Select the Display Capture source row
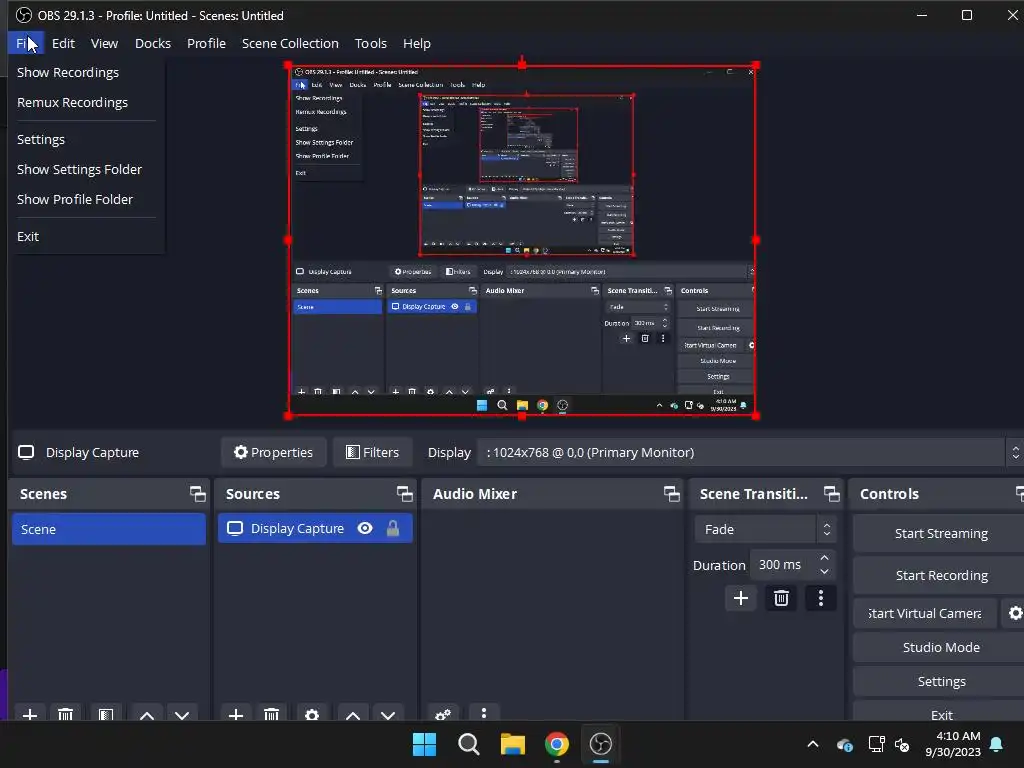1024x768 pixels. coord(315,528)
